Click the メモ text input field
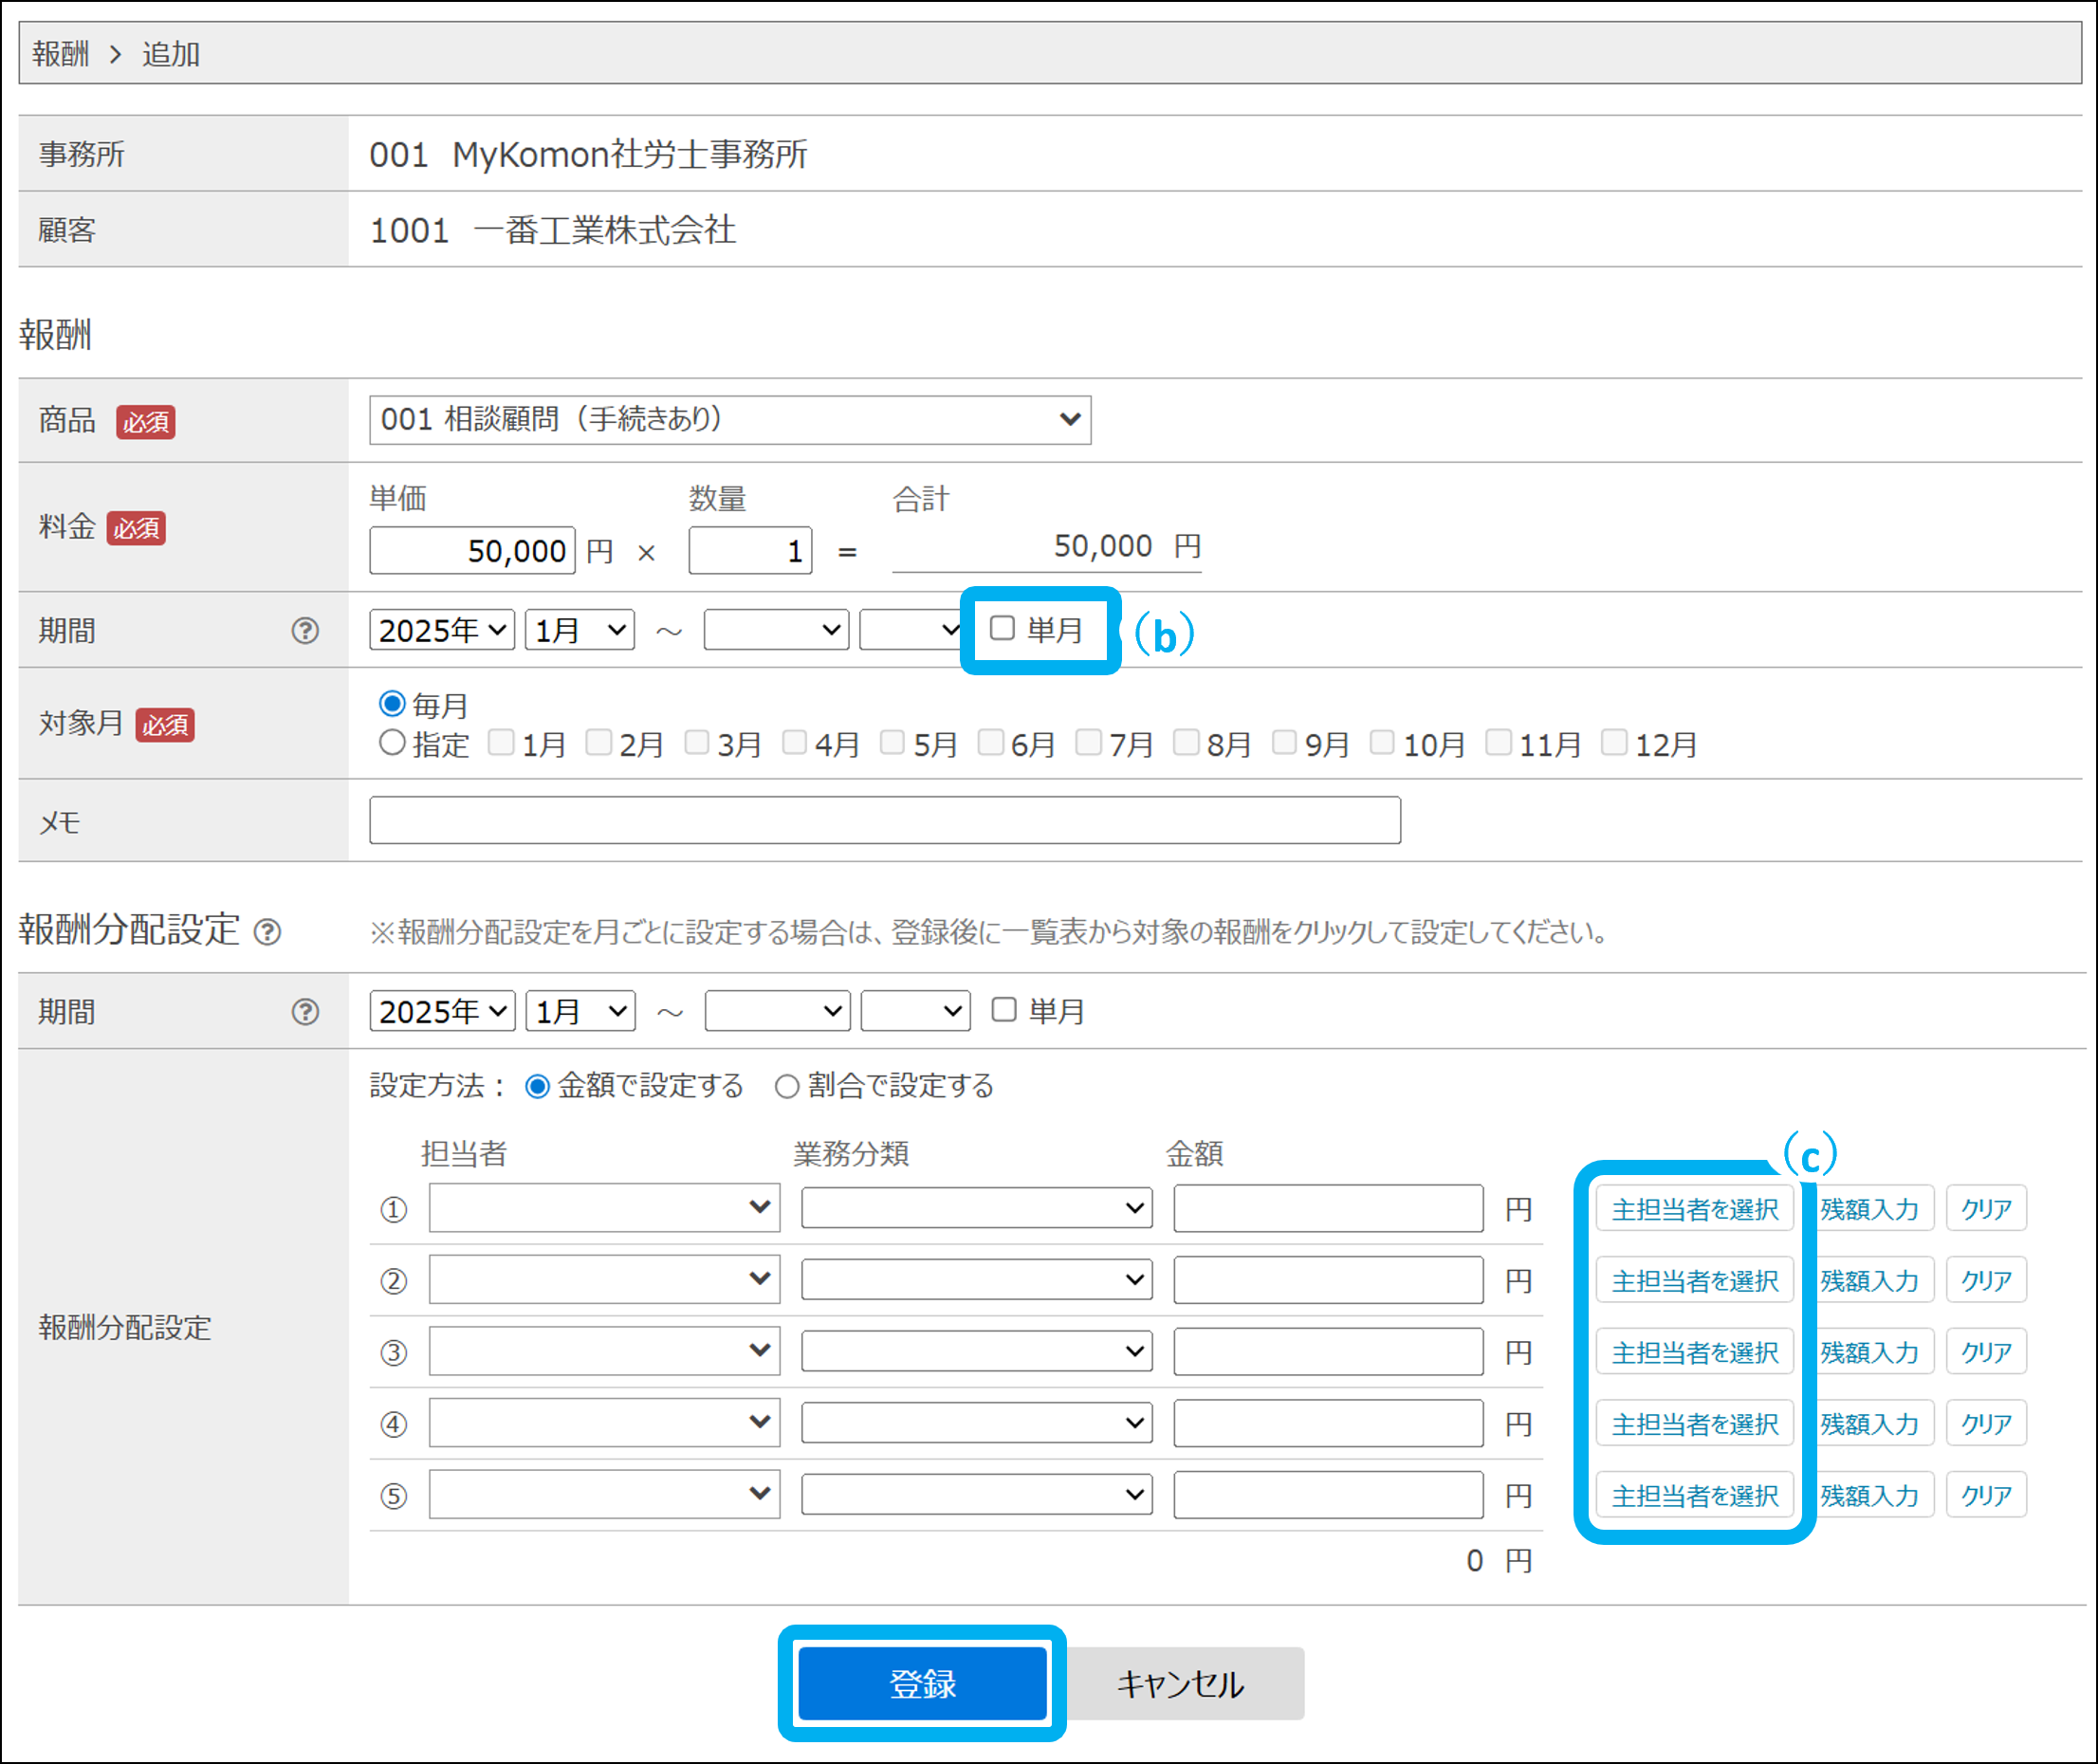The height and width of the screenshot is (1764, 2098). 884,821
